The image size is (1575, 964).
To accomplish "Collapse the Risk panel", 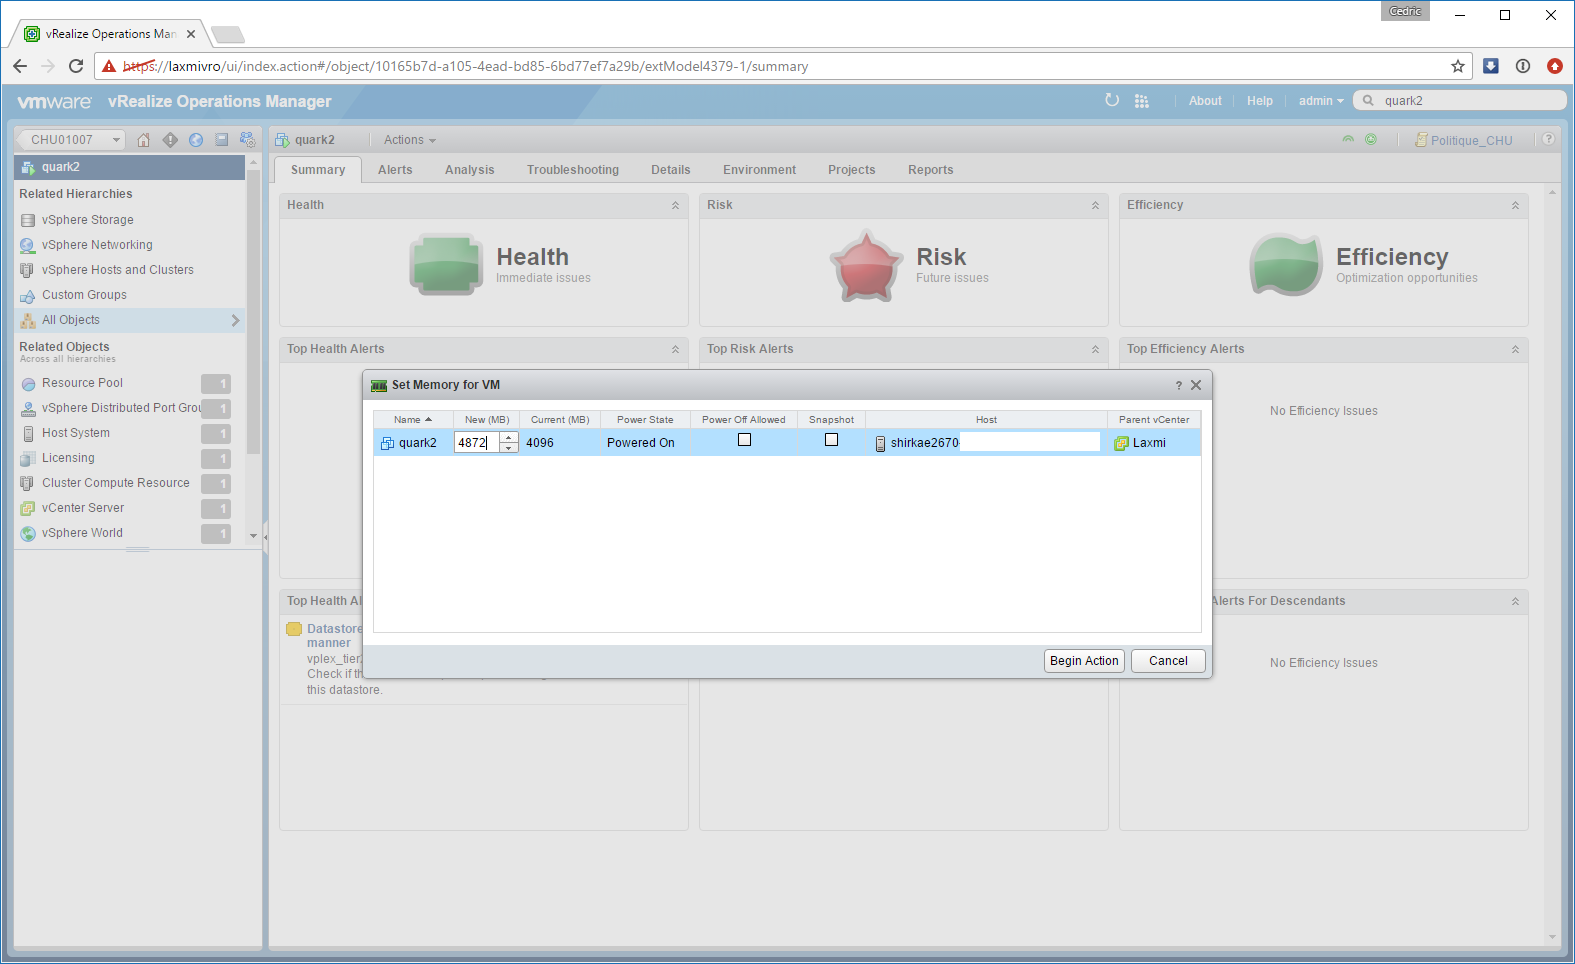I will [x=1095, y=205].
